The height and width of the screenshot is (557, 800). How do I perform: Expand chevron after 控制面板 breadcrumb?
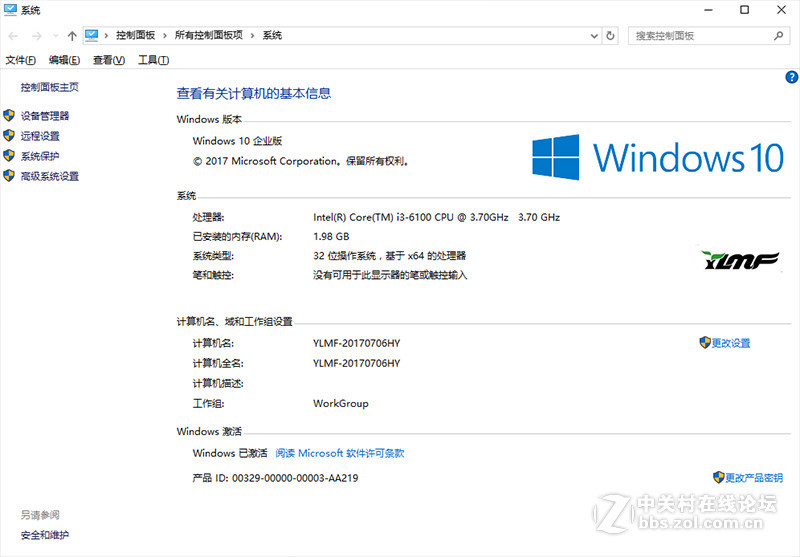165,35
